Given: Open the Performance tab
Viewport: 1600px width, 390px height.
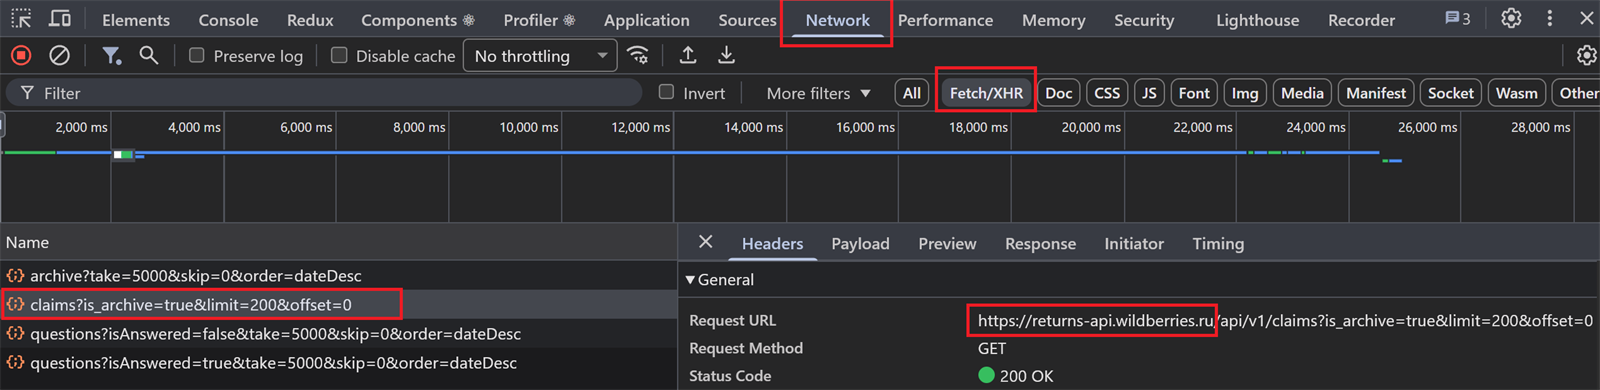Looking at the screenshot, I should [945, 20].
